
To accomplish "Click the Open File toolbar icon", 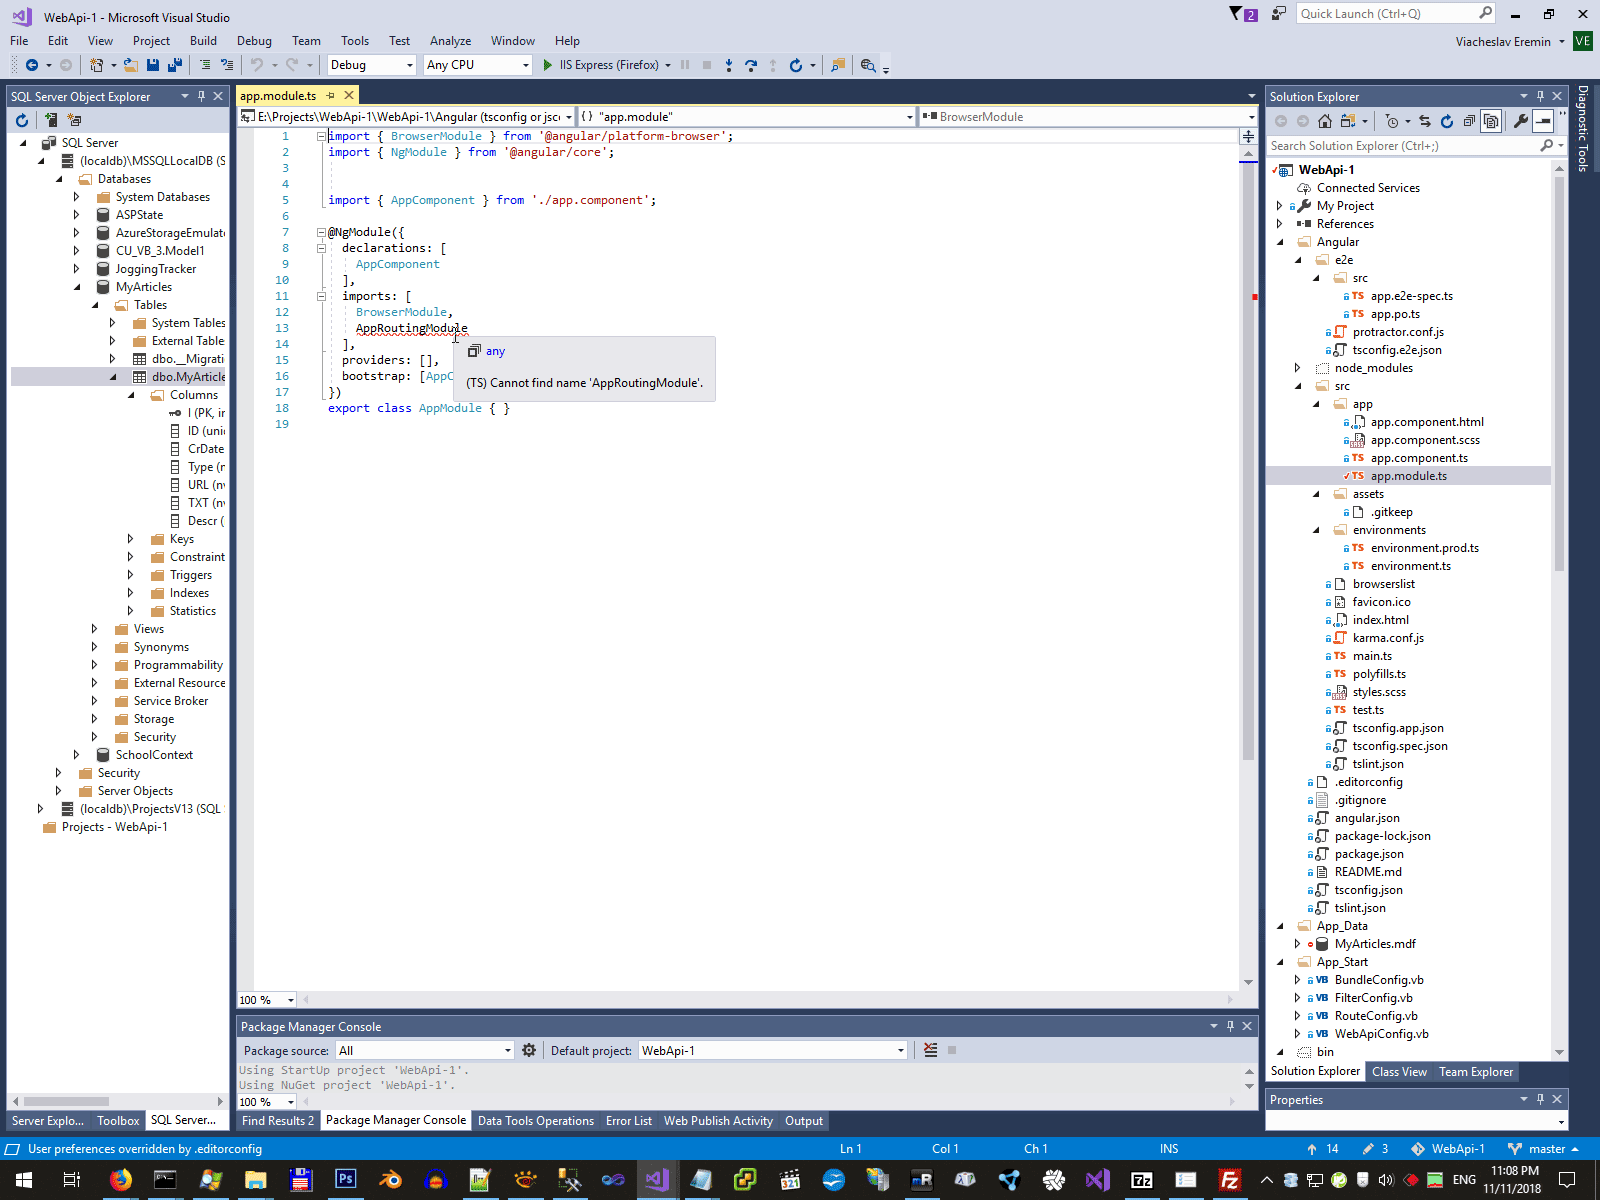I will [x=130, y=65].
